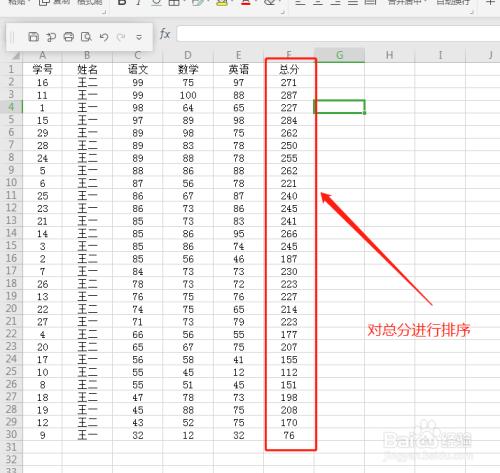The image size is (500, 473).
Task: Select row 15 header
Action: click(x=11, y=246)
